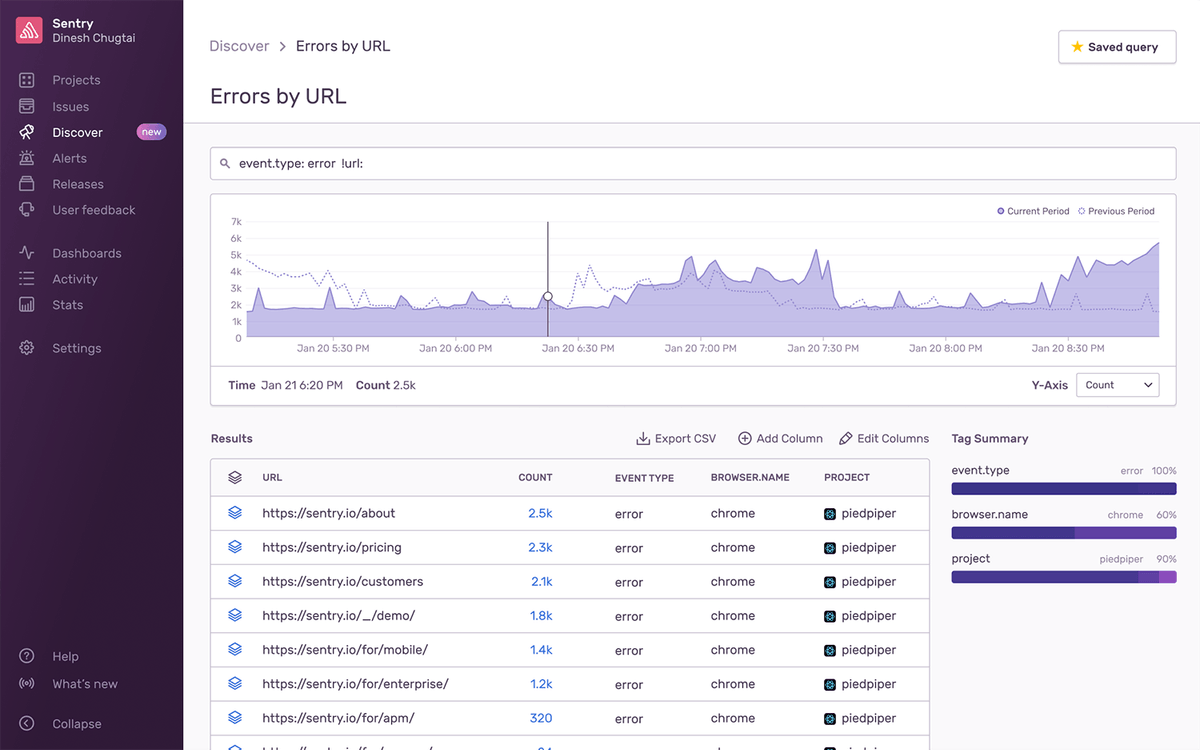Image resolution: width=1200 pixels, height=750 pixels.
Task: Click count 2.5k in about row
Action: click(540, 513)
